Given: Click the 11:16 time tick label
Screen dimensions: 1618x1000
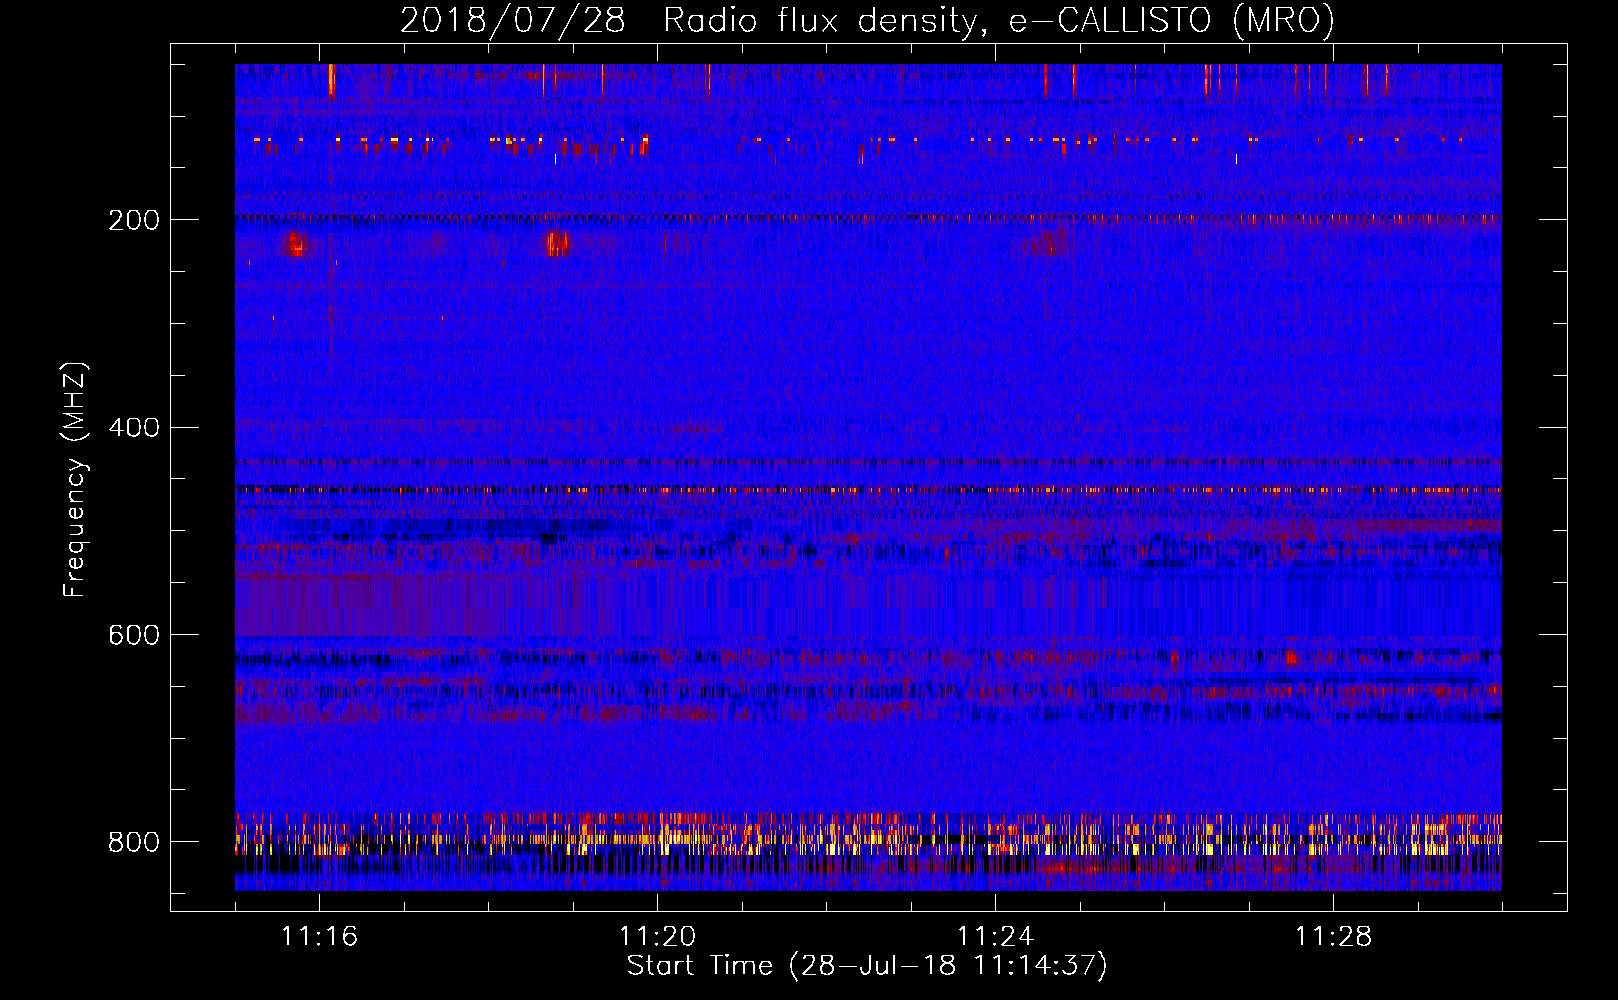Looking at the screenshot, I should tap(320, 937).
